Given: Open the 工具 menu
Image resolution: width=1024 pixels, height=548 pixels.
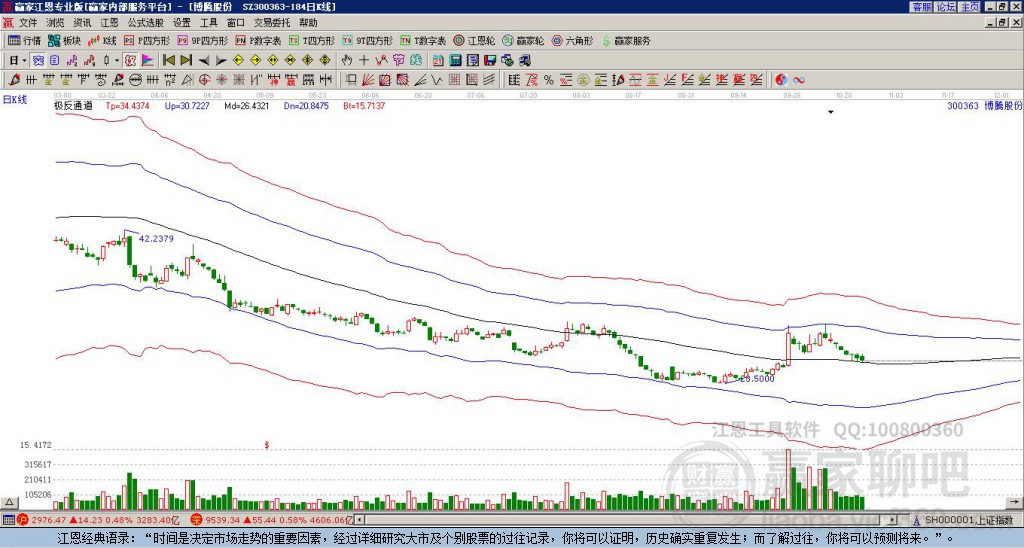Looking at the screenshot, I should pos(209,23).
